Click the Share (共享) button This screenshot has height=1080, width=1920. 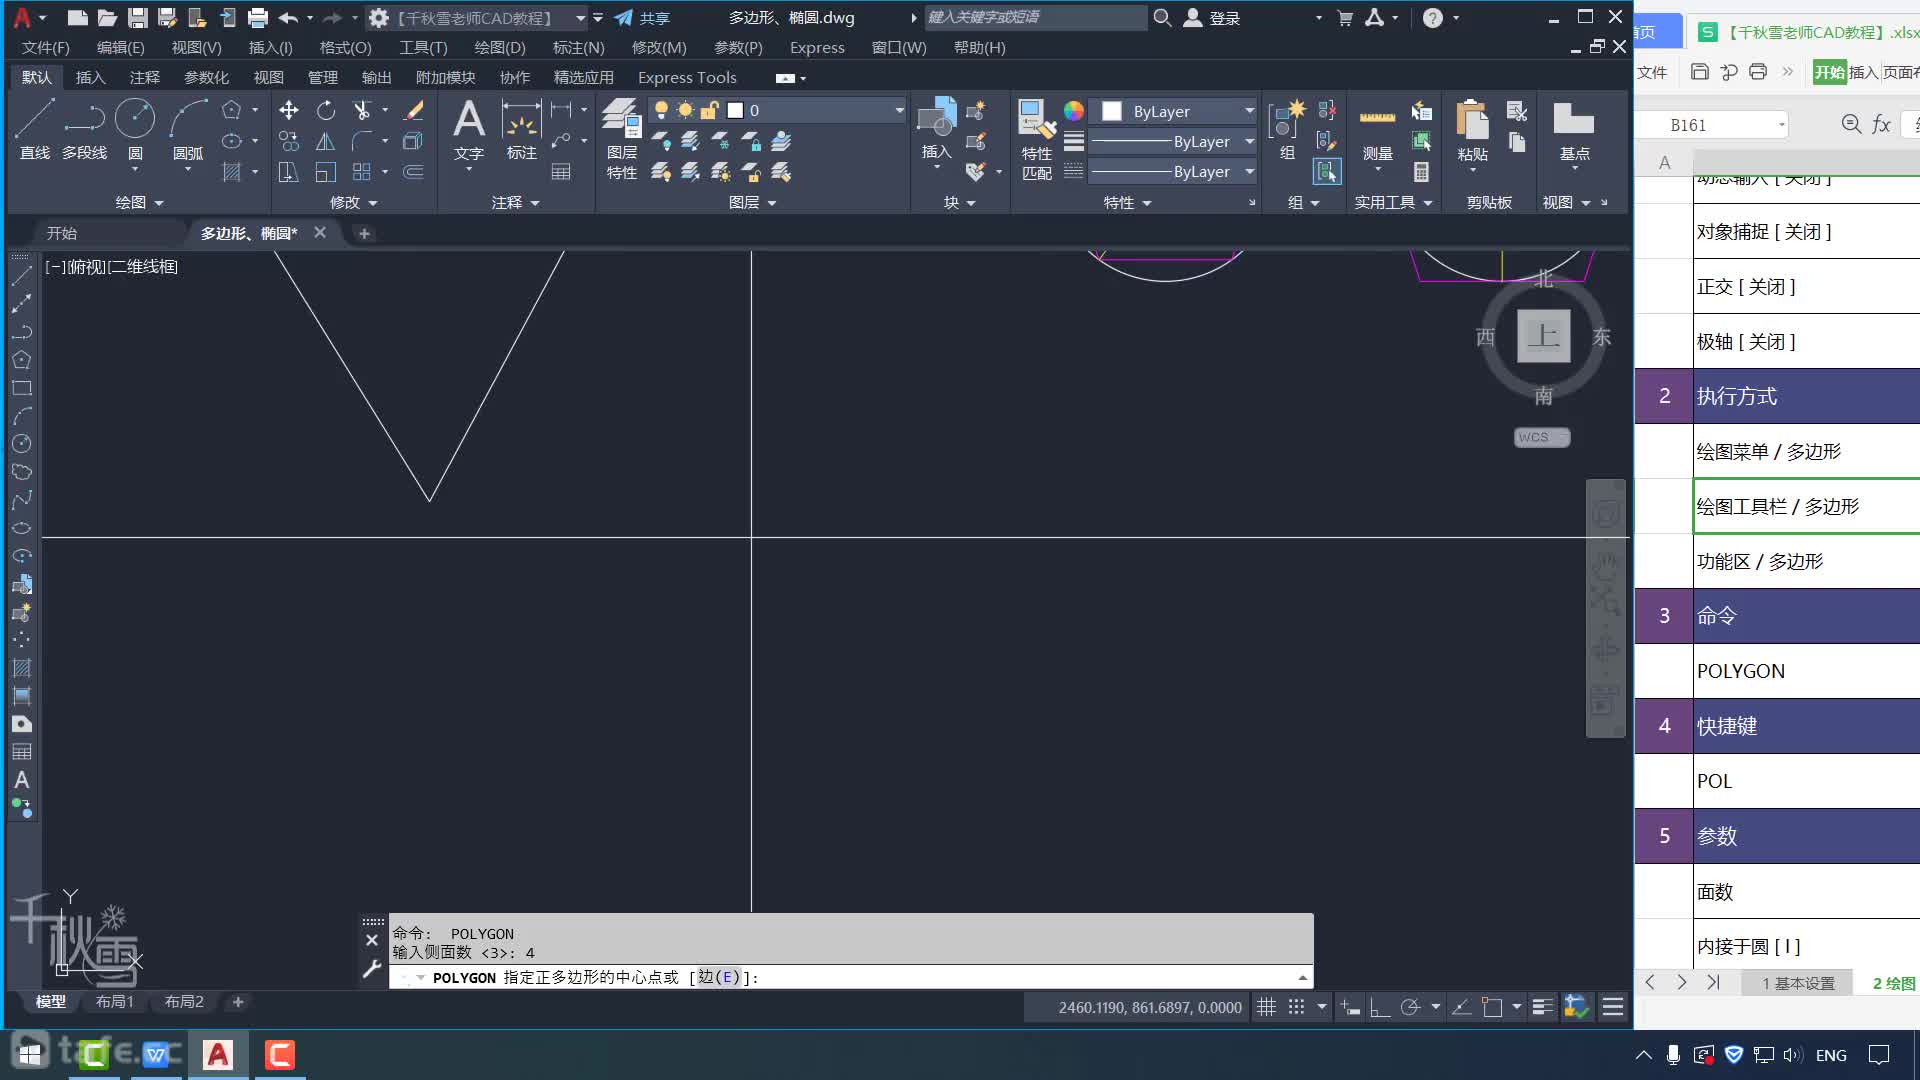coord(642,18)
